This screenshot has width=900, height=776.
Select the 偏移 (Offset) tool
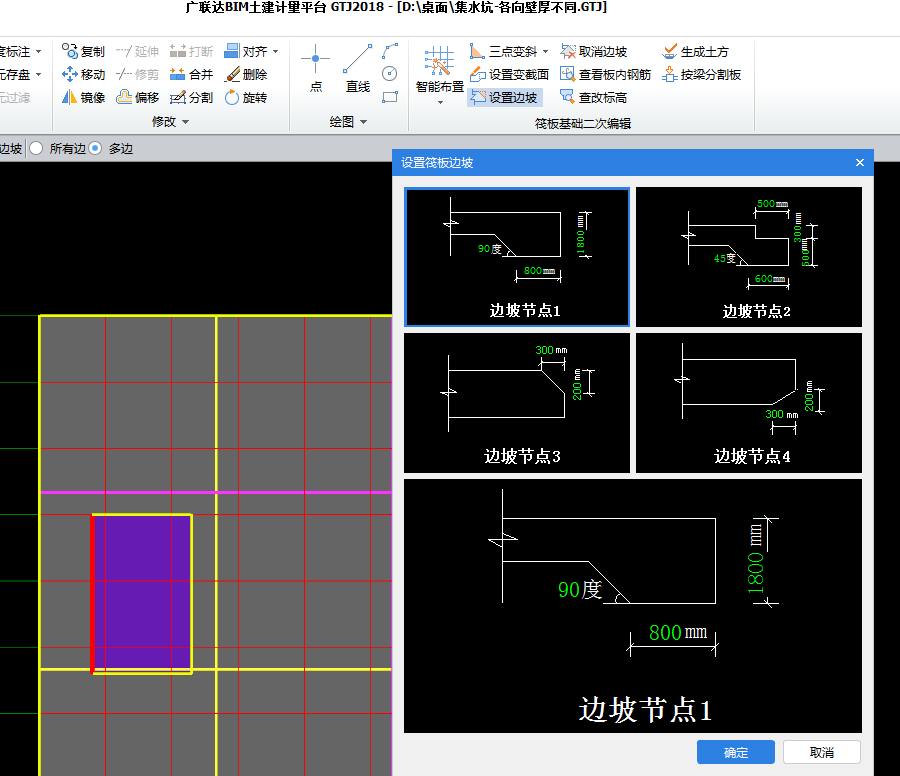tap(137, 98)
